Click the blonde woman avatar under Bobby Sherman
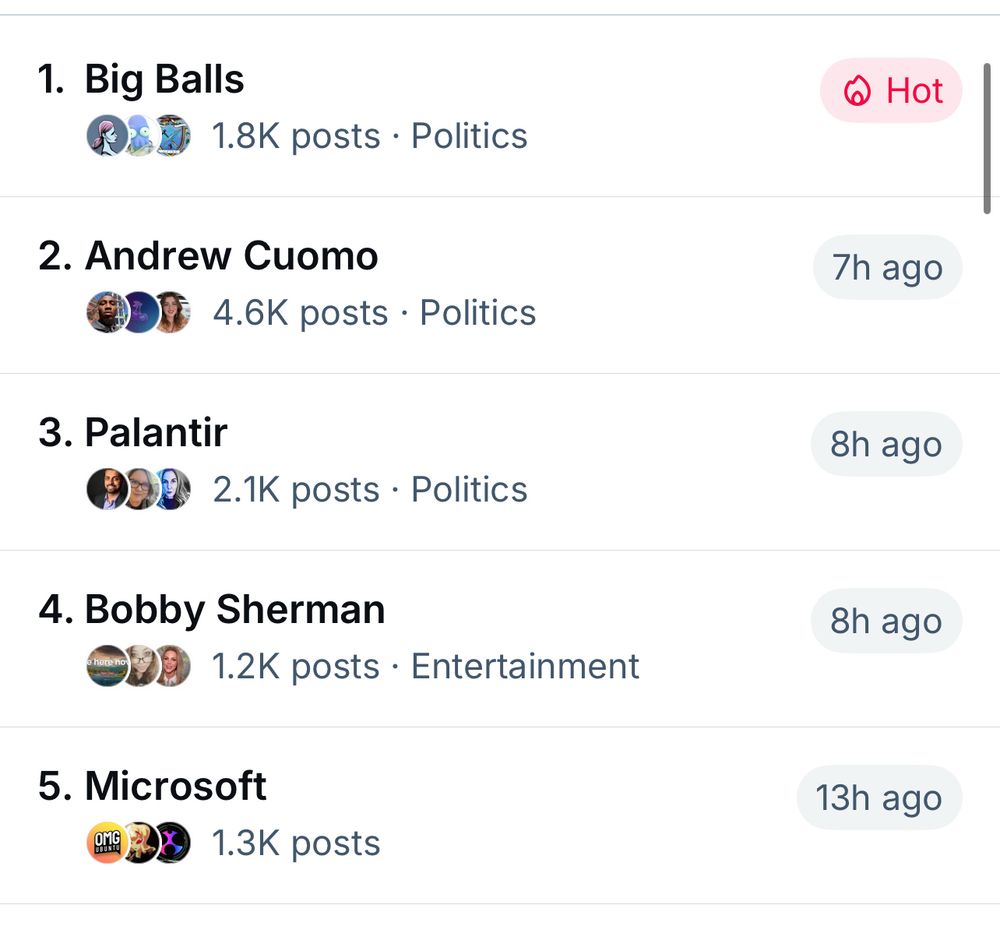Viewport: 1000px width, 940px height. point(171,666)
